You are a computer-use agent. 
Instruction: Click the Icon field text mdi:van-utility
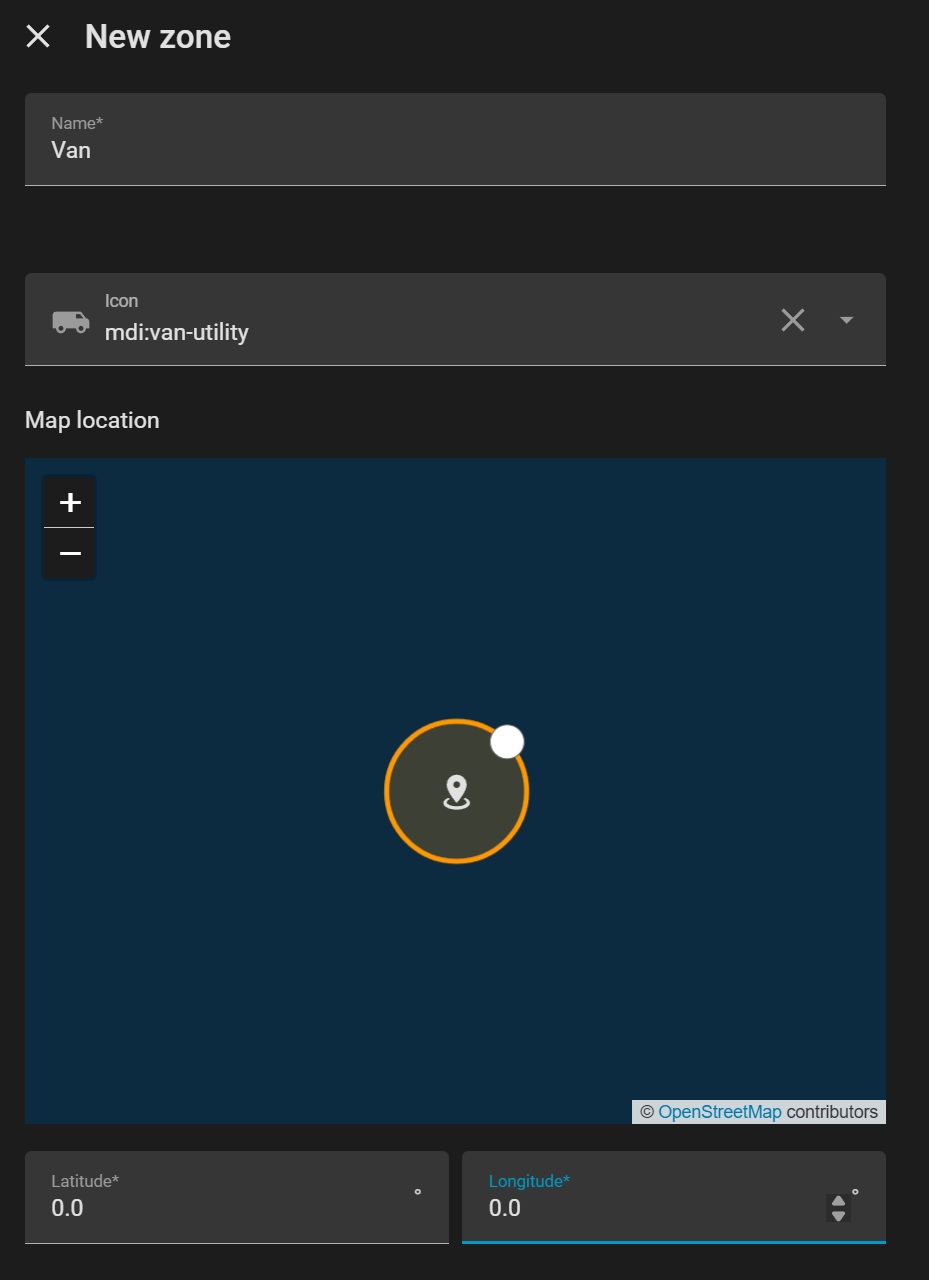coord(177,332)
